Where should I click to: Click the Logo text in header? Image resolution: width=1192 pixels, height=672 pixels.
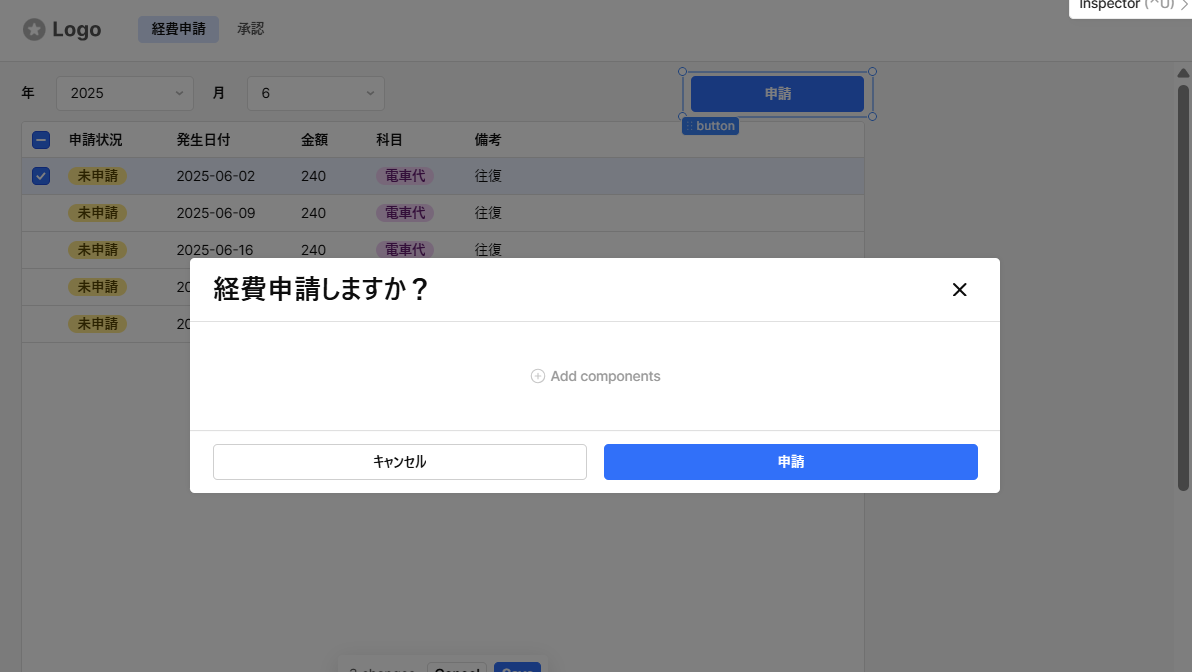click(x=77, y=30)
